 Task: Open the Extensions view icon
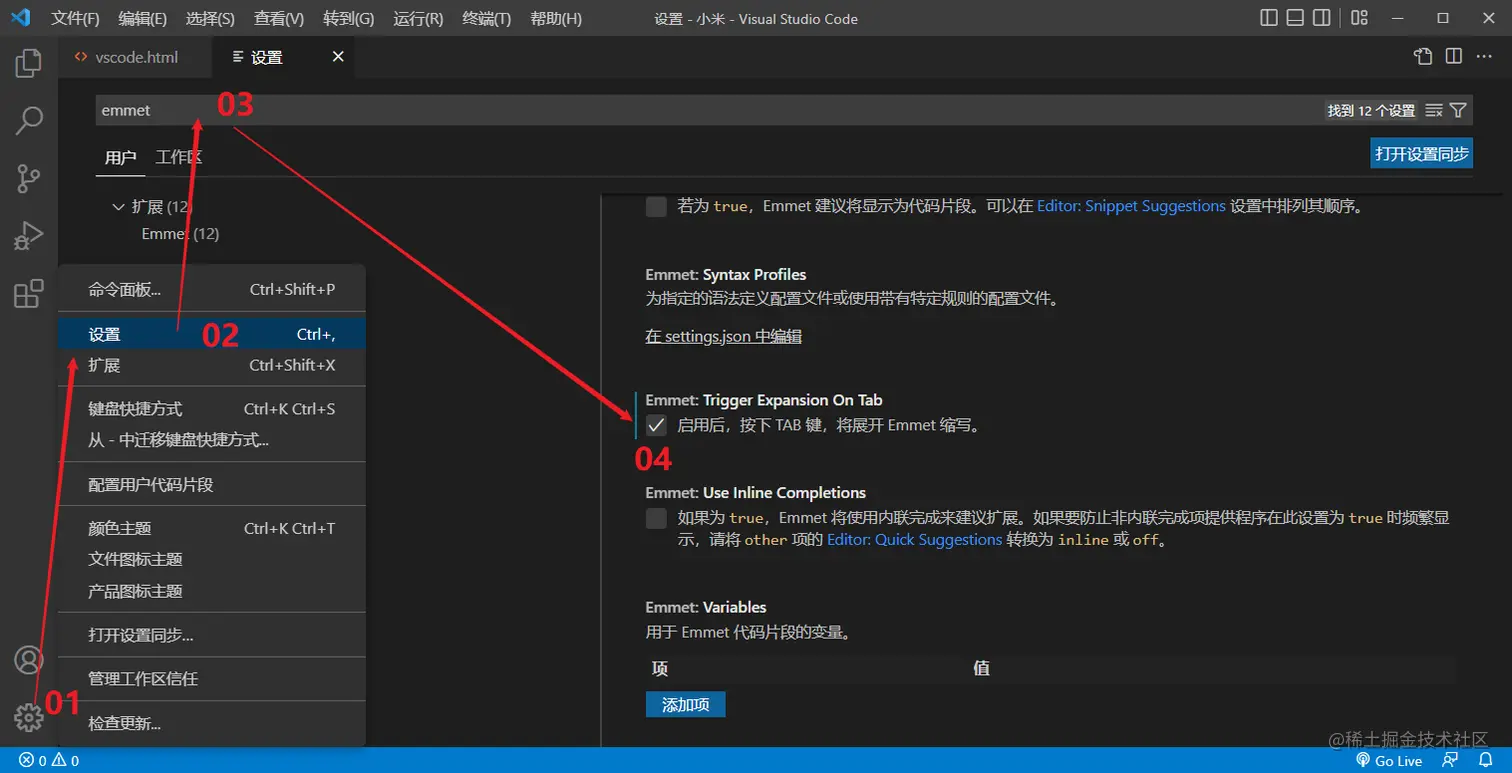29,294
